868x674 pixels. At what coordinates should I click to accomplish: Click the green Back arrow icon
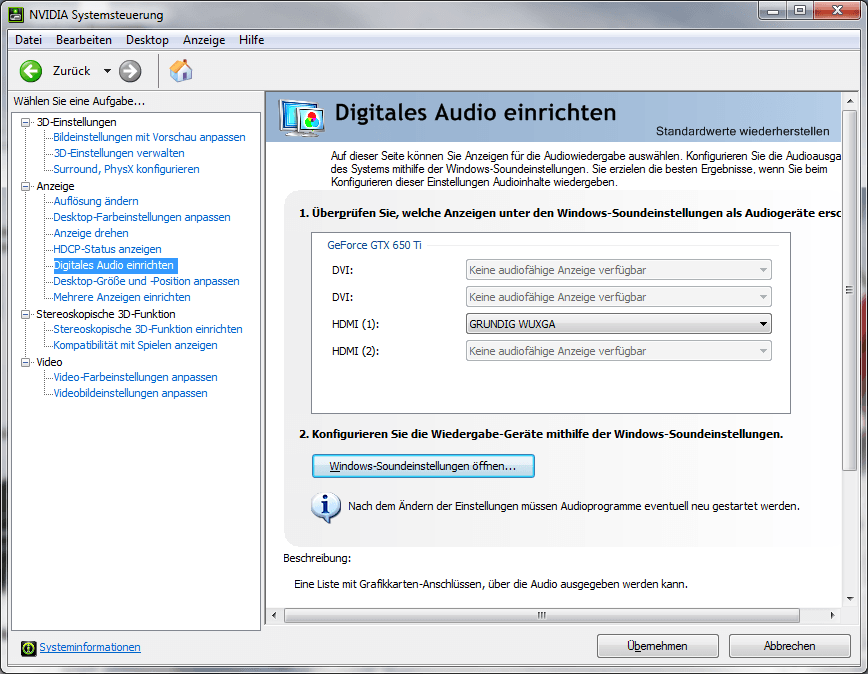coord(31,71)
